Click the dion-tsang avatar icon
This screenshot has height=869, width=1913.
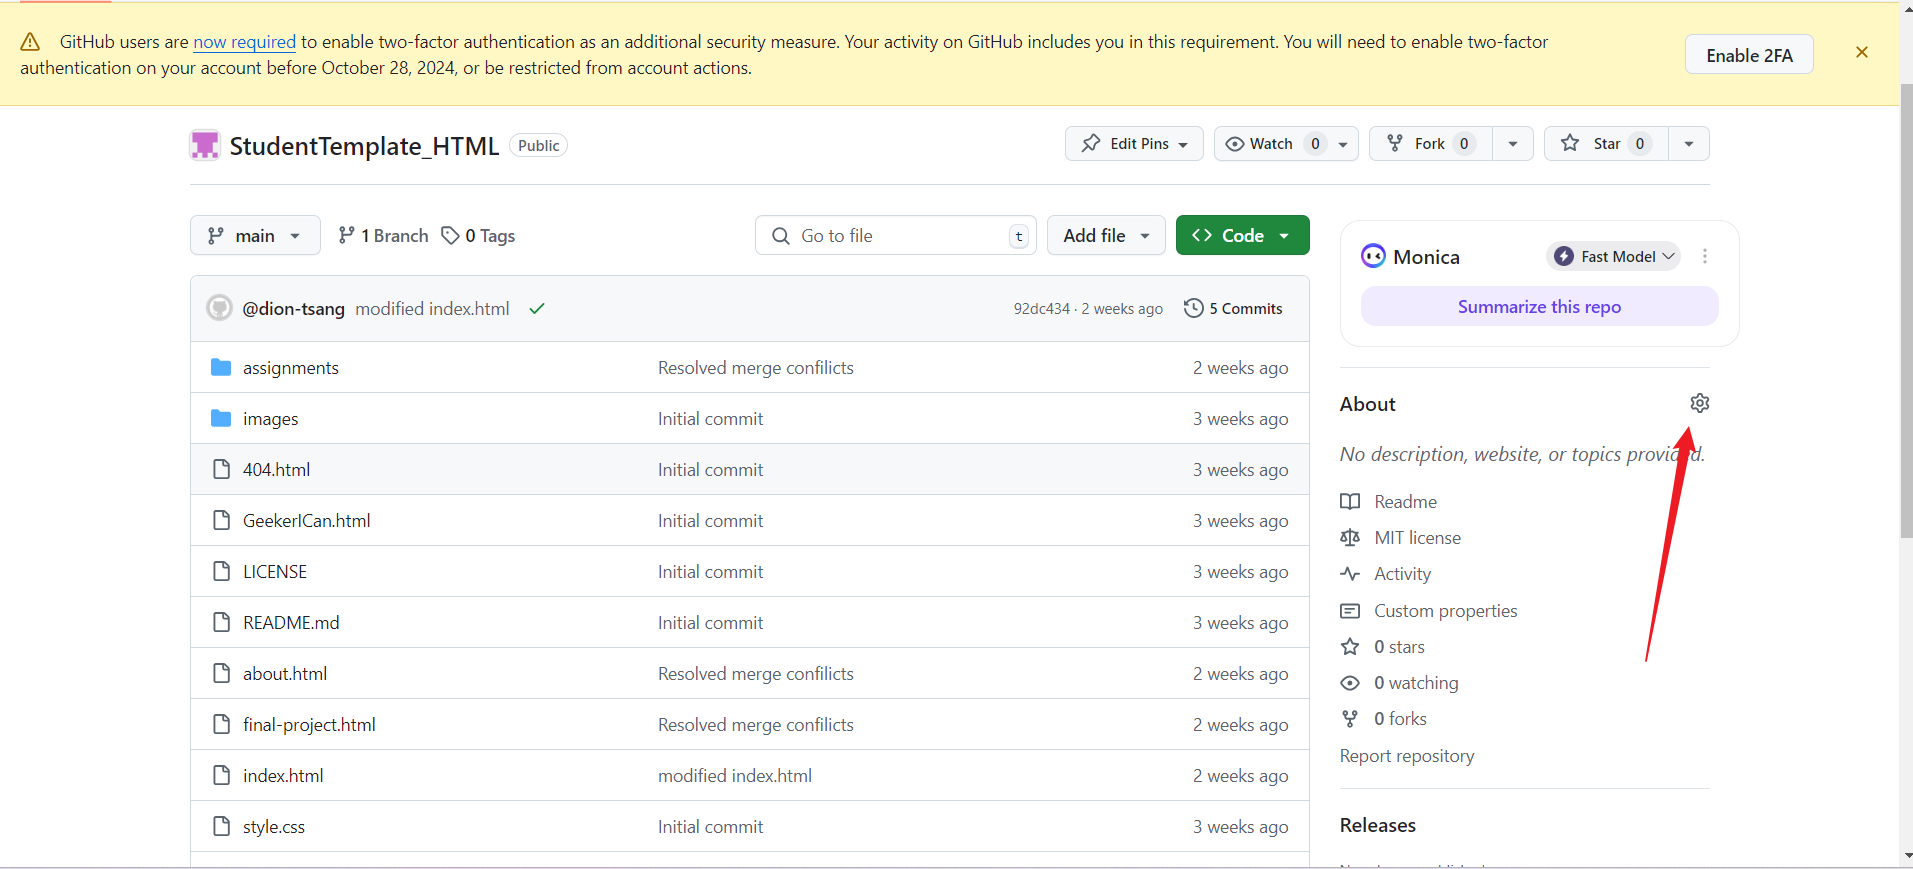[x=219, y=308]
